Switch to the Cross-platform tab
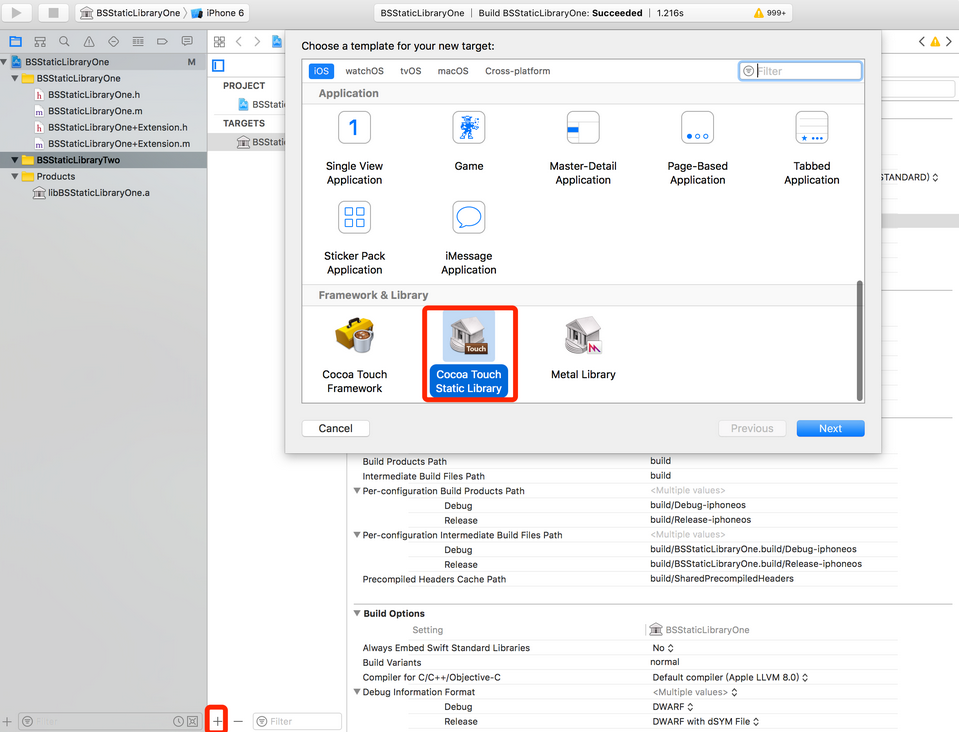 518,71
